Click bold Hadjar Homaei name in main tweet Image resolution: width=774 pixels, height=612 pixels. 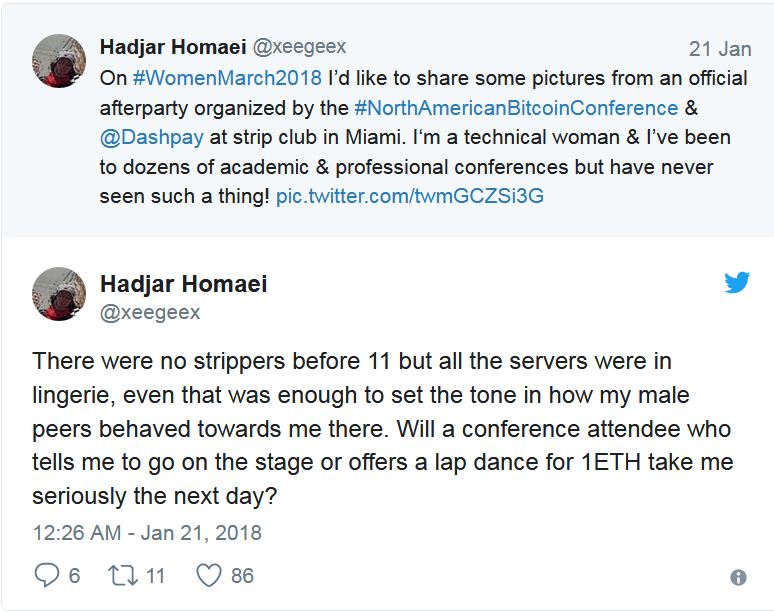click(183, 284)
